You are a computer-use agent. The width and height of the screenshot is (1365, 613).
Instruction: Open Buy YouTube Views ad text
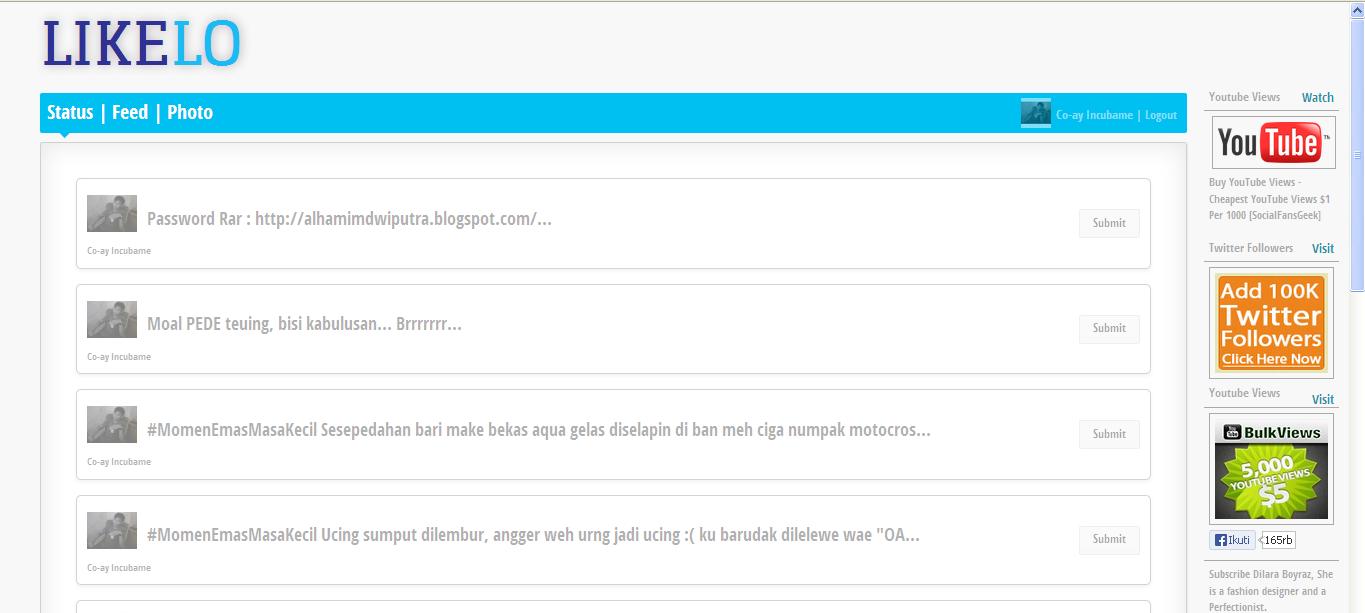1270,199
